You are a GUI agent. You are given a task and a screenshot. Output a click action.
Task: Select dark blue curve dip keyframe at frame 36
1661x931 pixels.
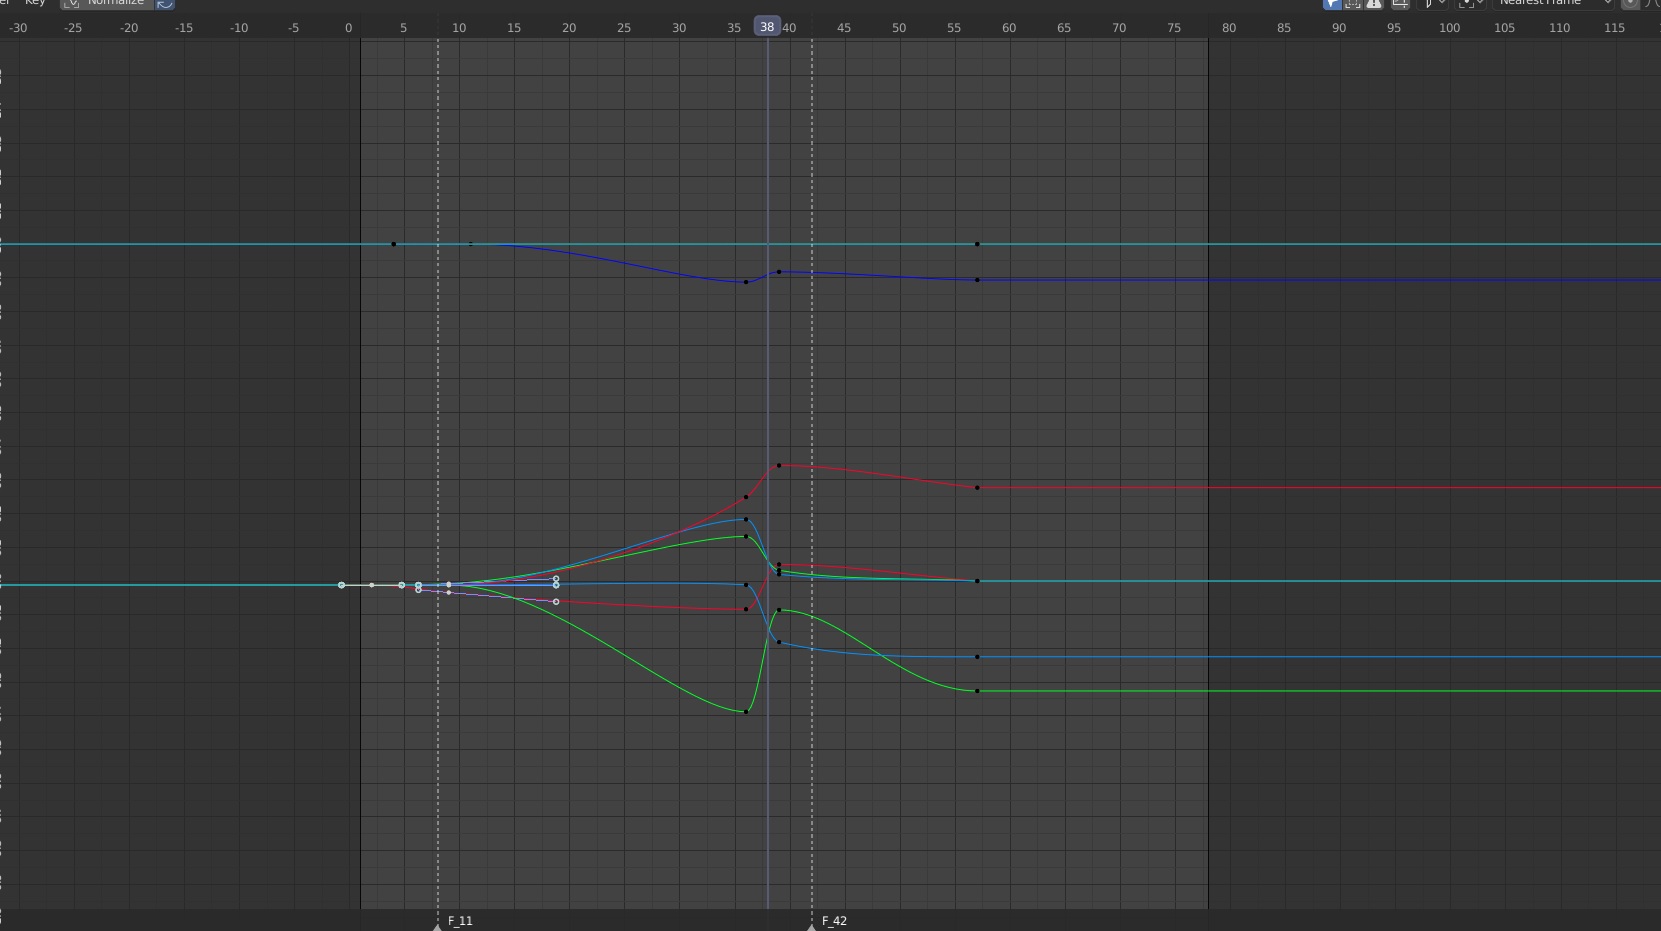(x=746, y=282)
